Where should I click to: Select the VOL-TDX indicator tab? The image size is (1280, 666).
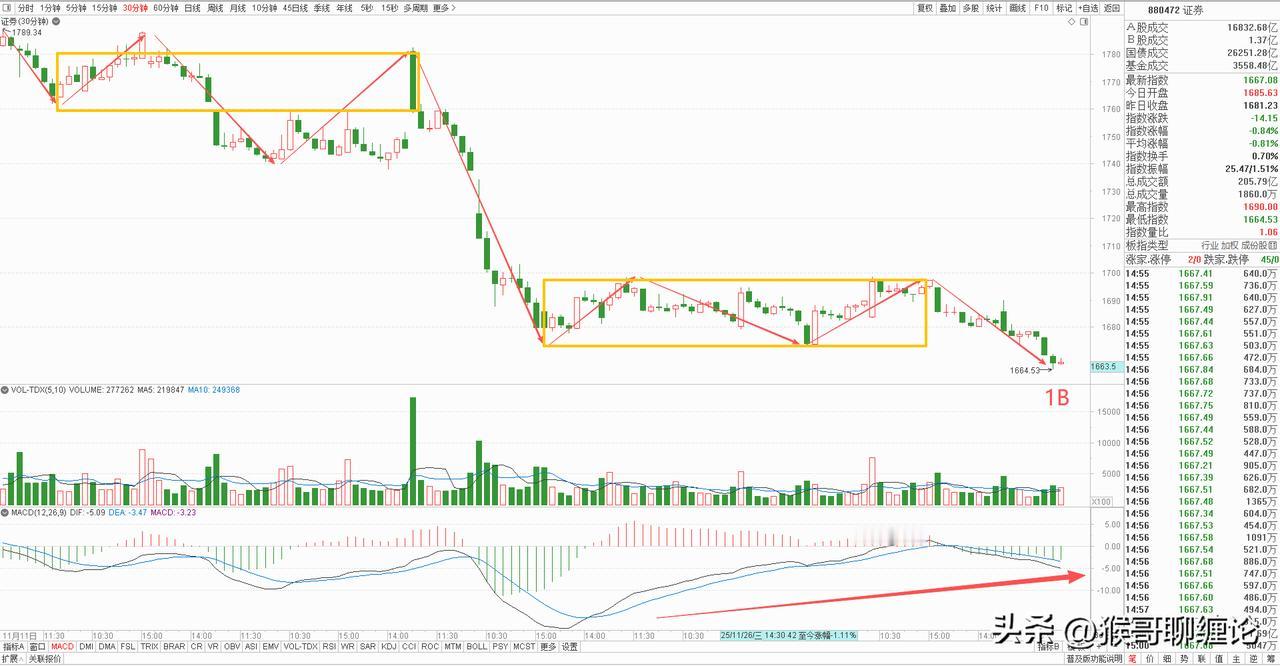tap(301, 648)
